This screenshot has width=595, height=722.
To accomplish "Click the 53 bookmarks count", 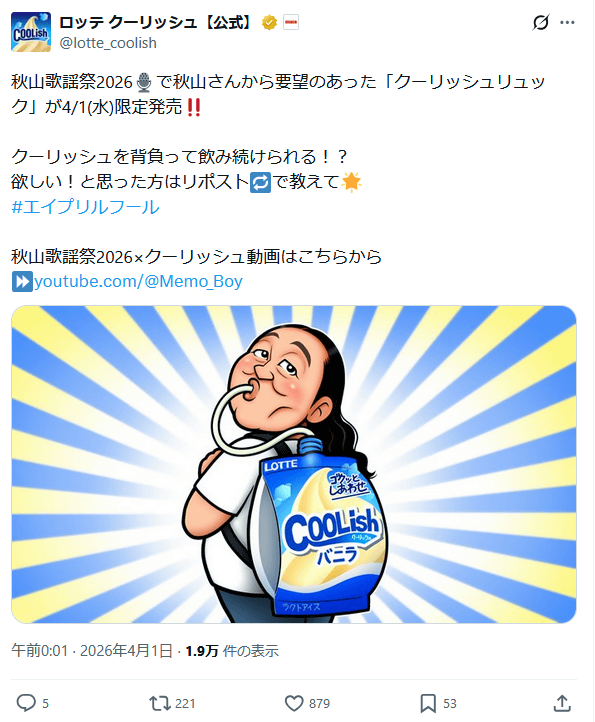I will tap(450, 704).
